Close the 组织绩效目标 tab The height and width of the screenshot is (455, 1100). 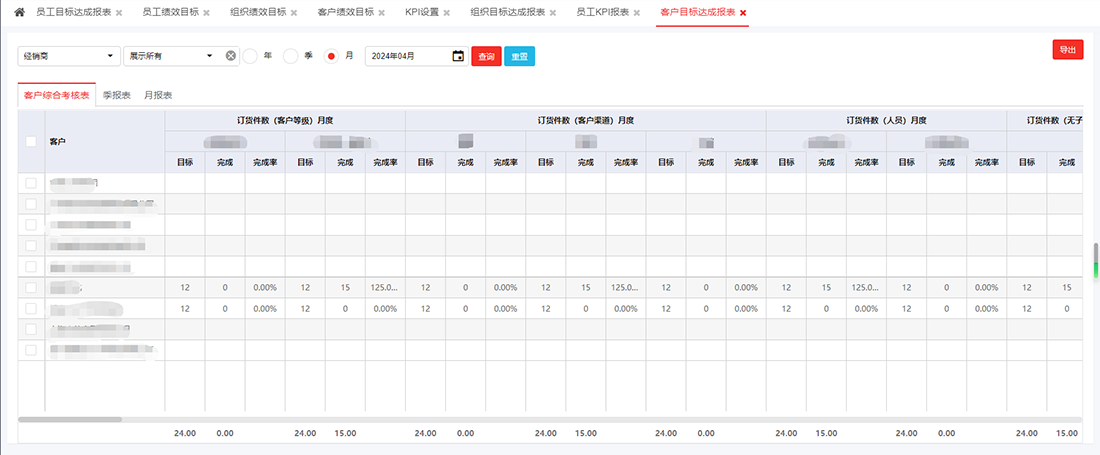tap(296, 13)
